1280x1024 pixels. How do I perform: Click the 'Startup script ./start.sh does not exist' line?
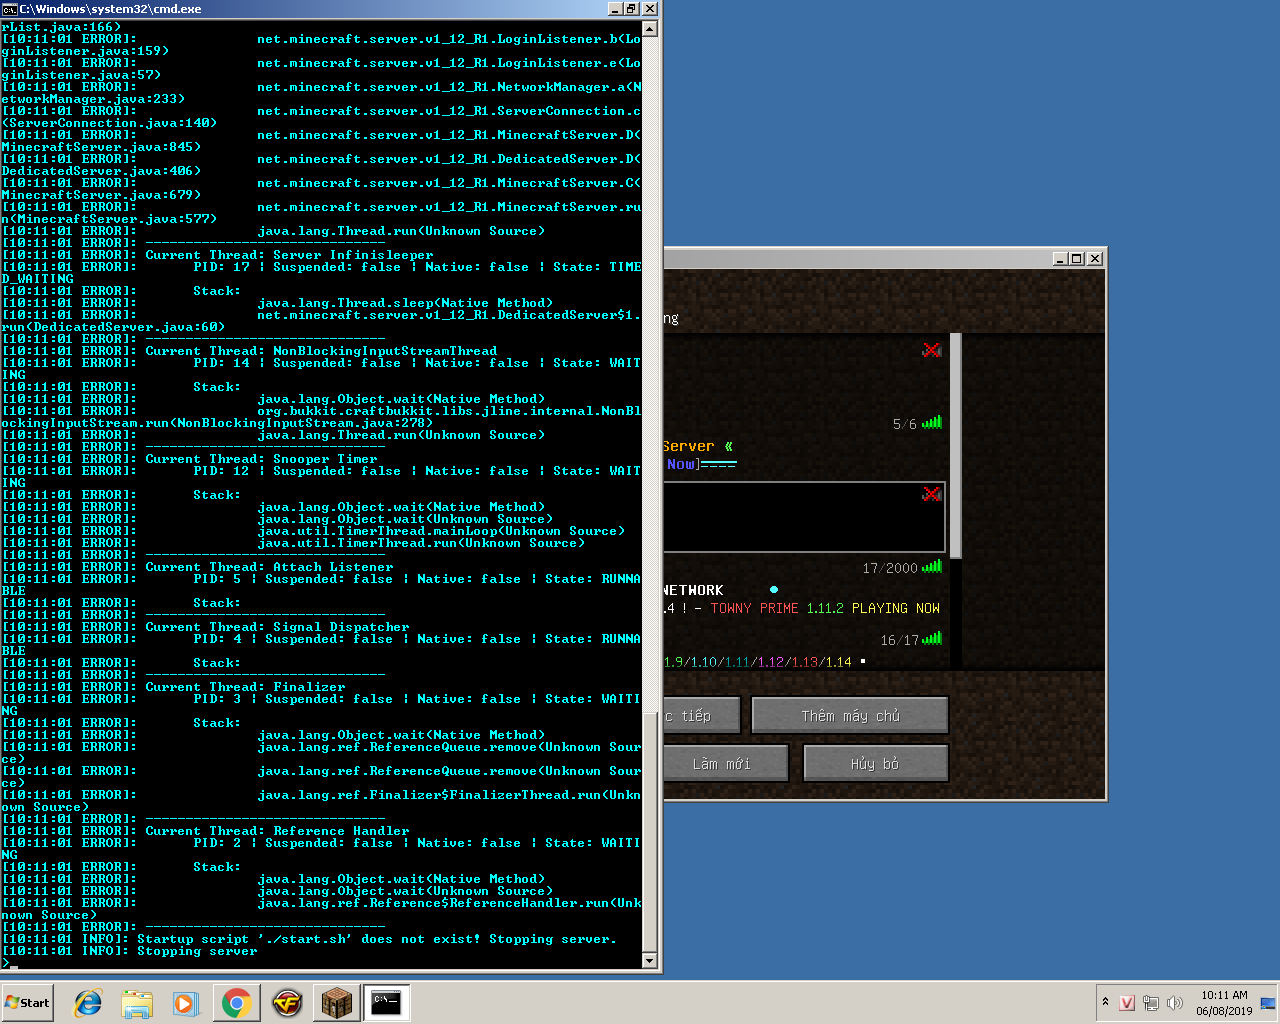coord(309,939)
